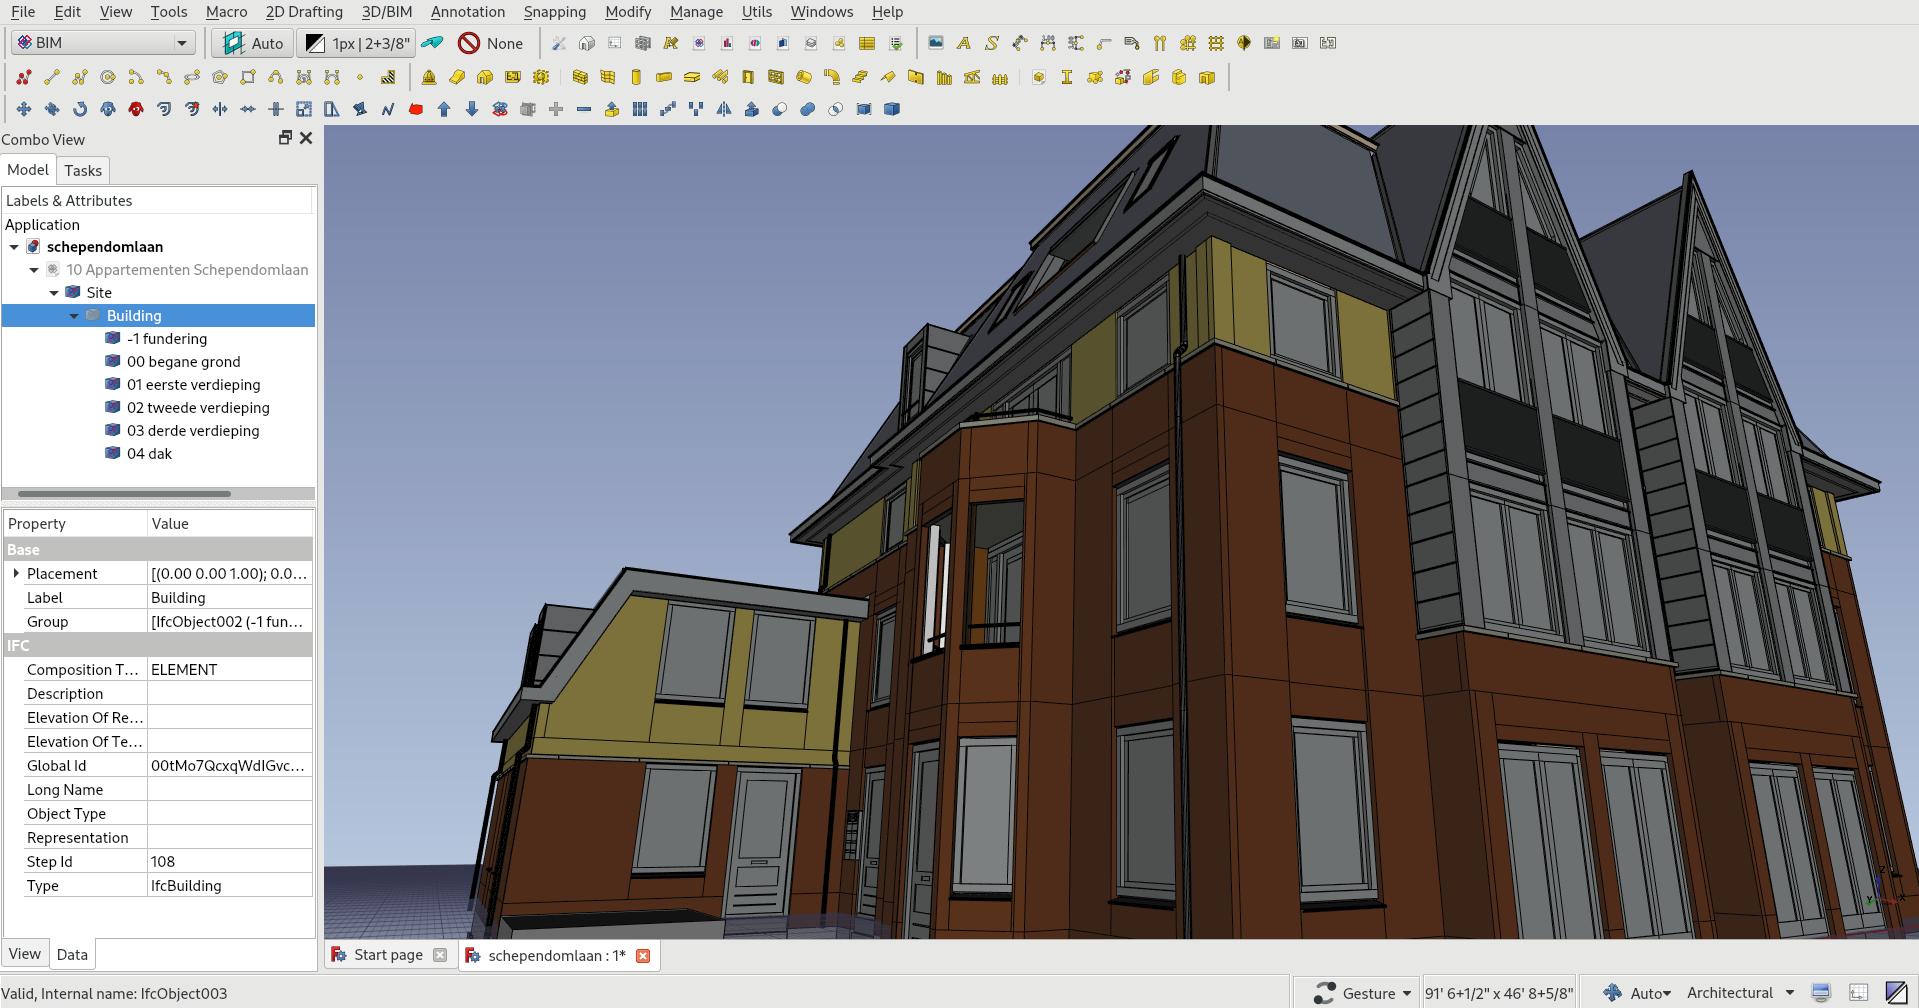Select the Wall tool
This screenshot has width=1919, height=1008.
[581, 77]
